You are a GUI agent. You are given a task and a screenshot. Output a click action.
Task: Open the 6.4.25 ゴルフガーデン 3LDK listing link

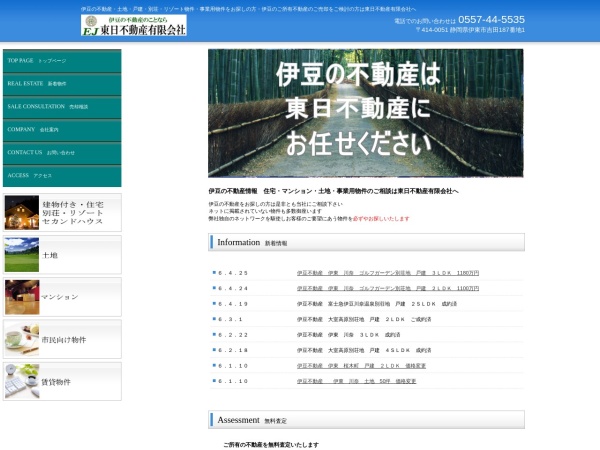[388, 273]
